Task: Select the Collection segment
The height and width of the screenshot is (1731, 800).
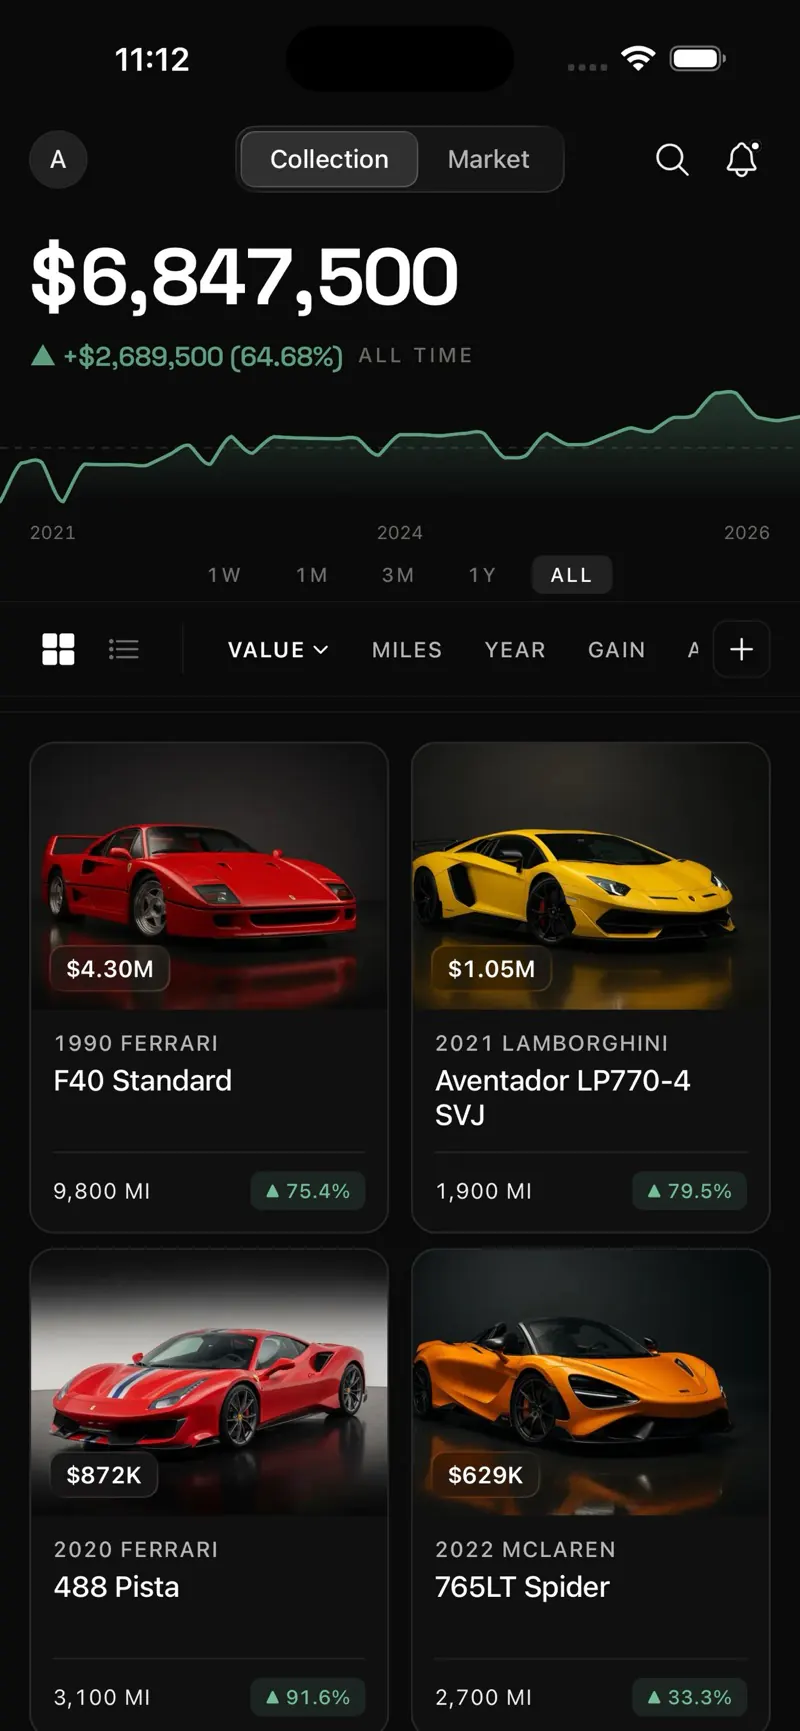Action: (329, 159)
